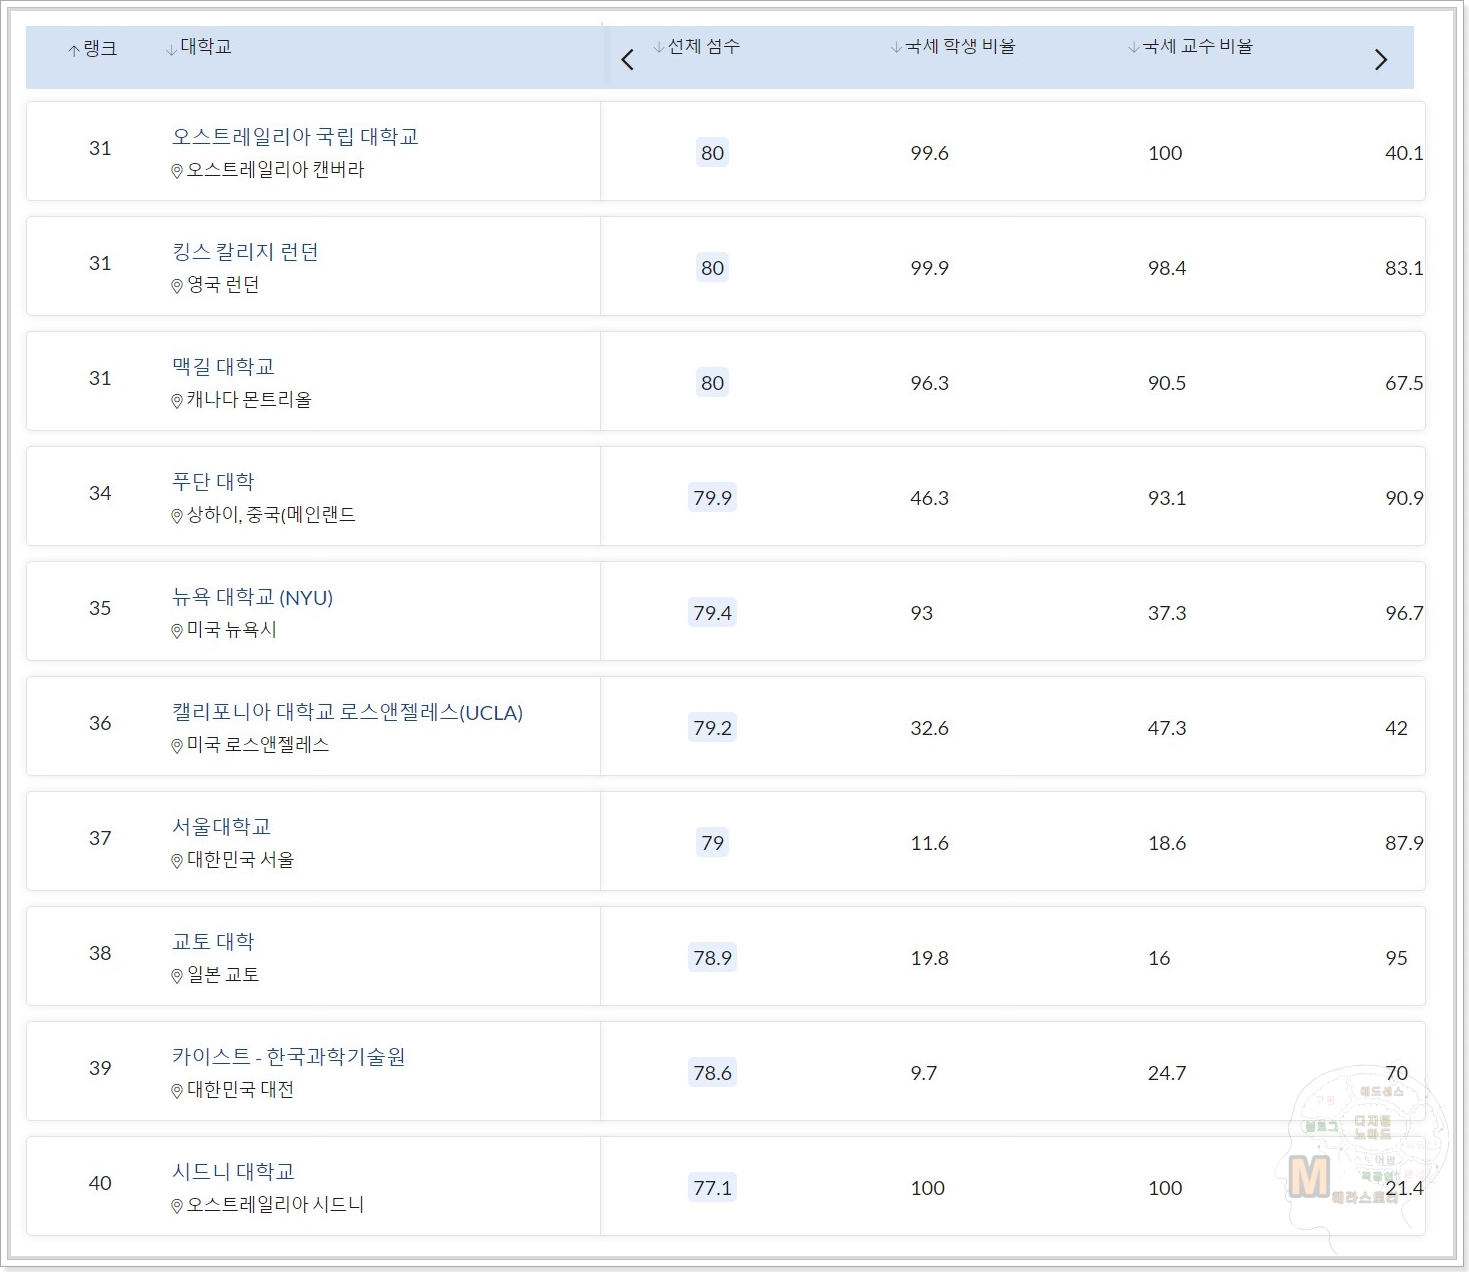The image size is (1469, 1272).
Task: Open the 푸단 대학 link
Action: [213, 482]
